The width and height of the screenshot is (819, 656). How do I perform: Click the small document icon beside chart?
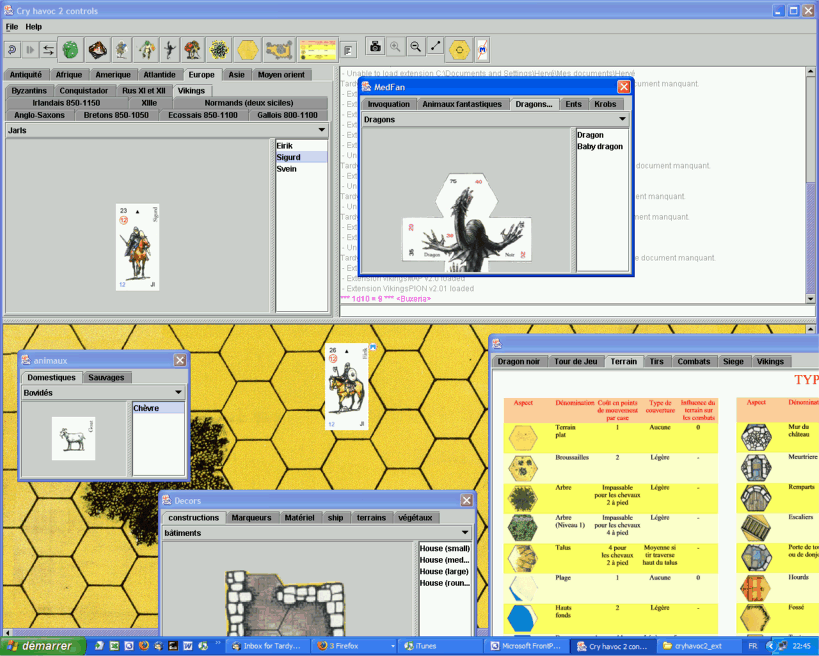(348, 50)
